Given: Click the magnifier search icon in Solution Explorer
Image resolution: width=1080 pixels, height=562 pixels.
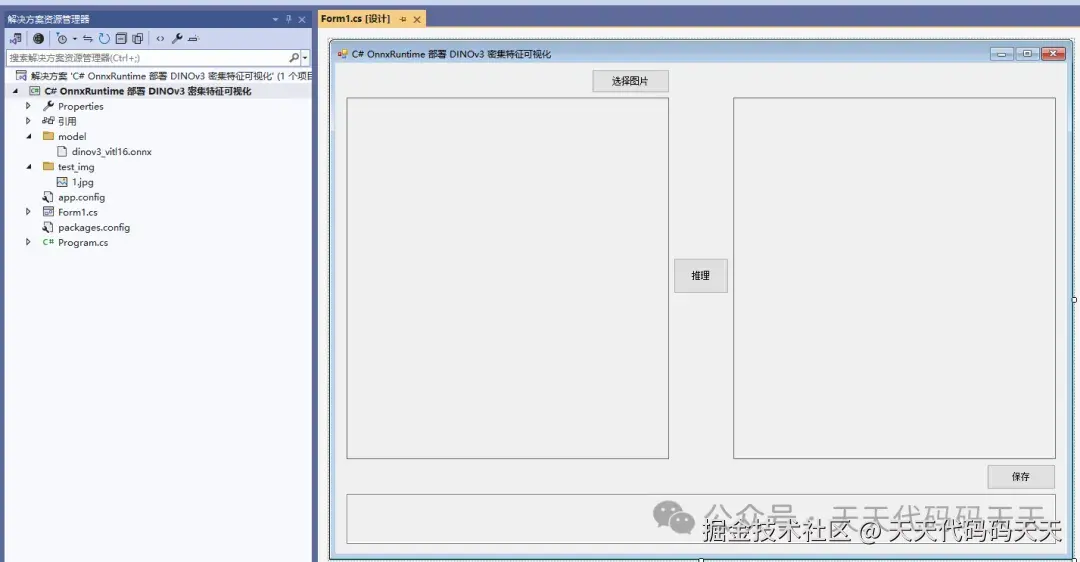Looking at the screenshot, I should (x=294, y=58).
